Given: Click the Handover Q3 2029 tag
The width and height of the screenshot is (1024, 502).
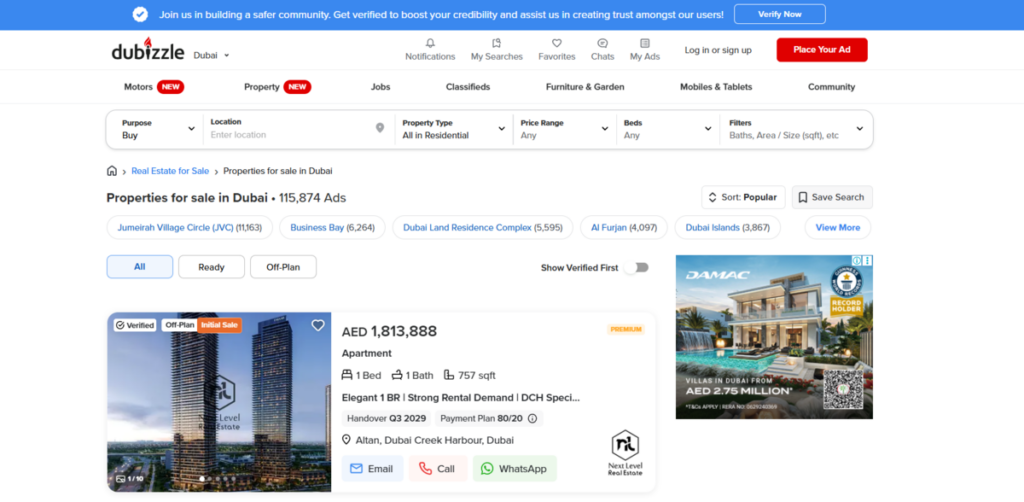Looking at the screenshot, I should pos(387,418).
